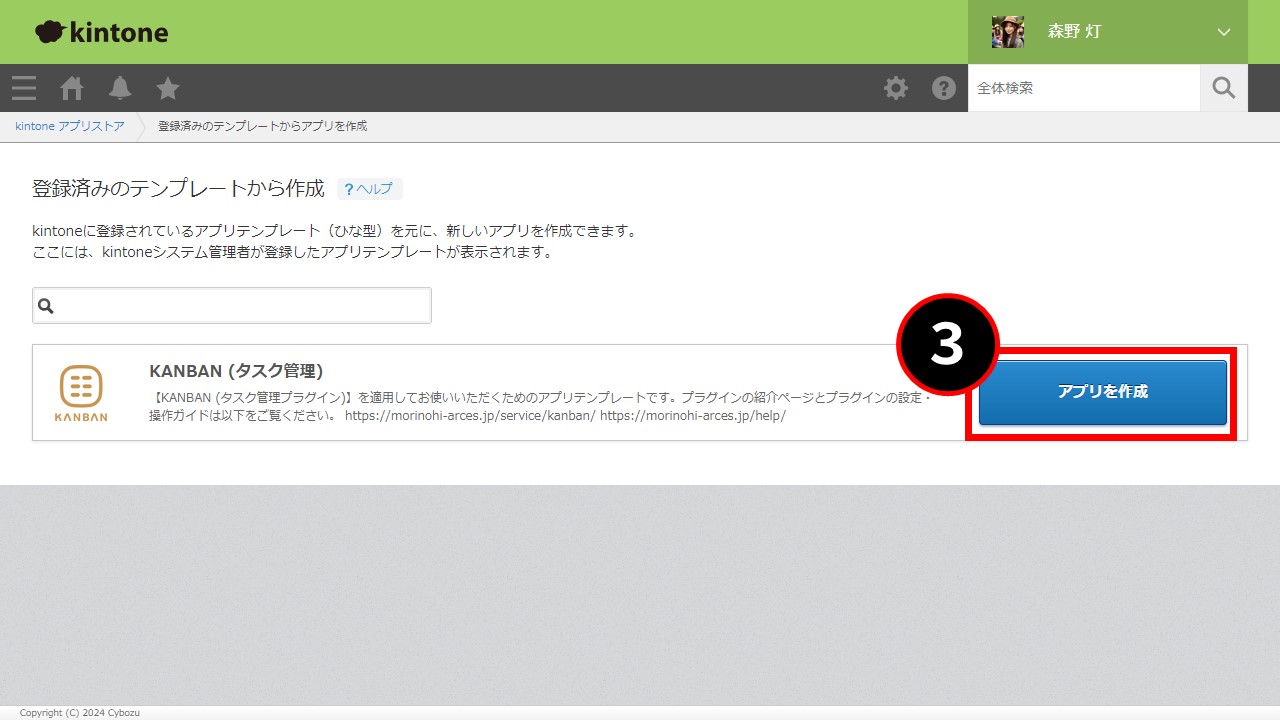Click the question mark help icon in header
Viewport: 1280px width, 720px height.
pyautogui.click(x=944, y=88)
